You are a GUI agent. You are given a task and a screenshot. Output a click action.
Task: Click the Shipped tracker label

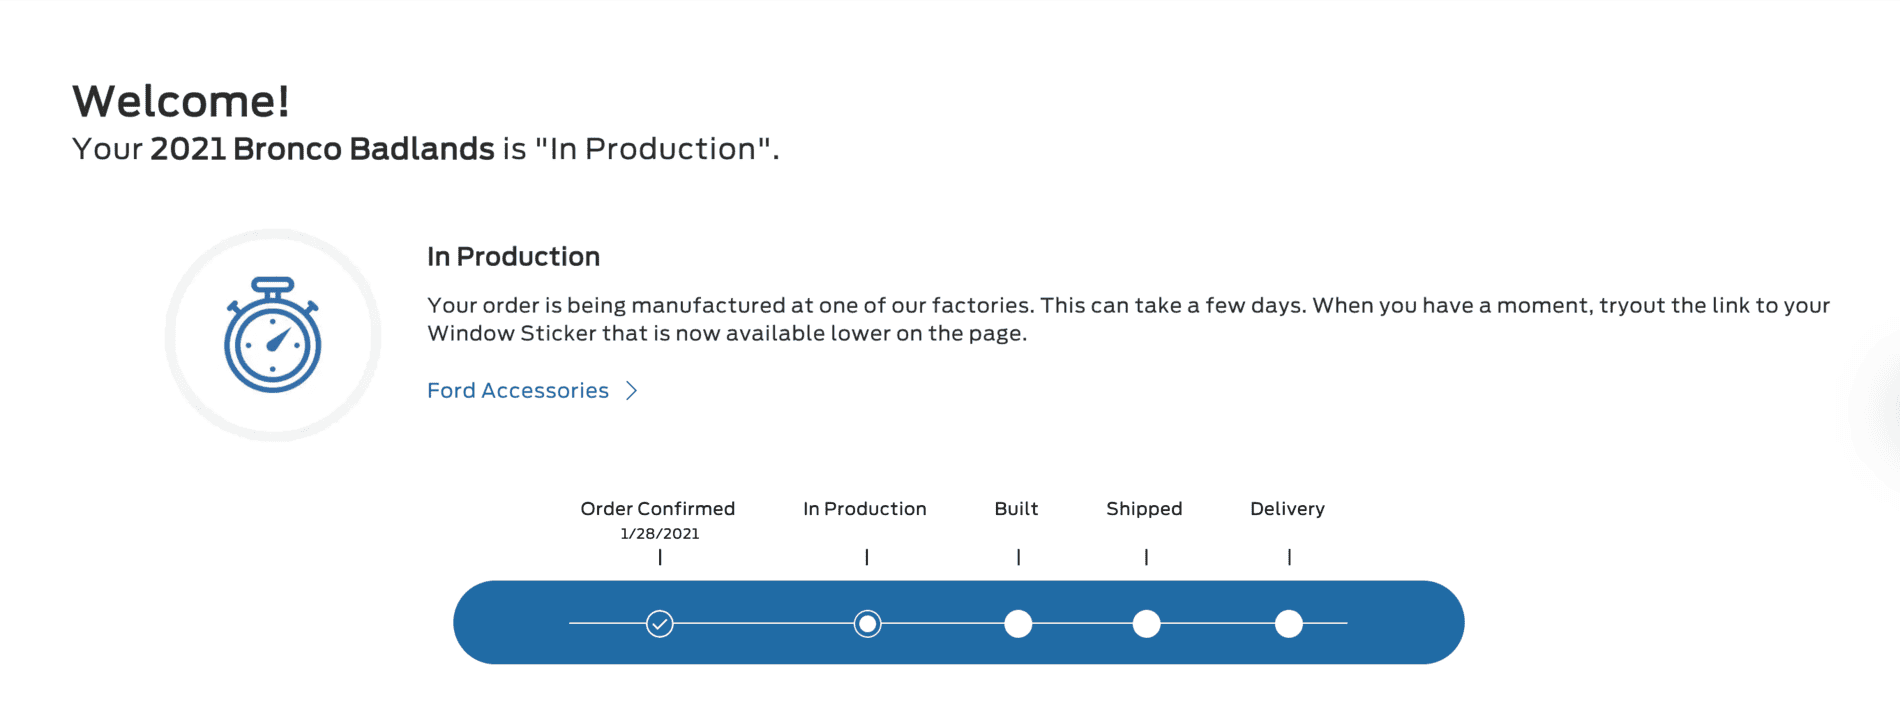click(1144, 509)
